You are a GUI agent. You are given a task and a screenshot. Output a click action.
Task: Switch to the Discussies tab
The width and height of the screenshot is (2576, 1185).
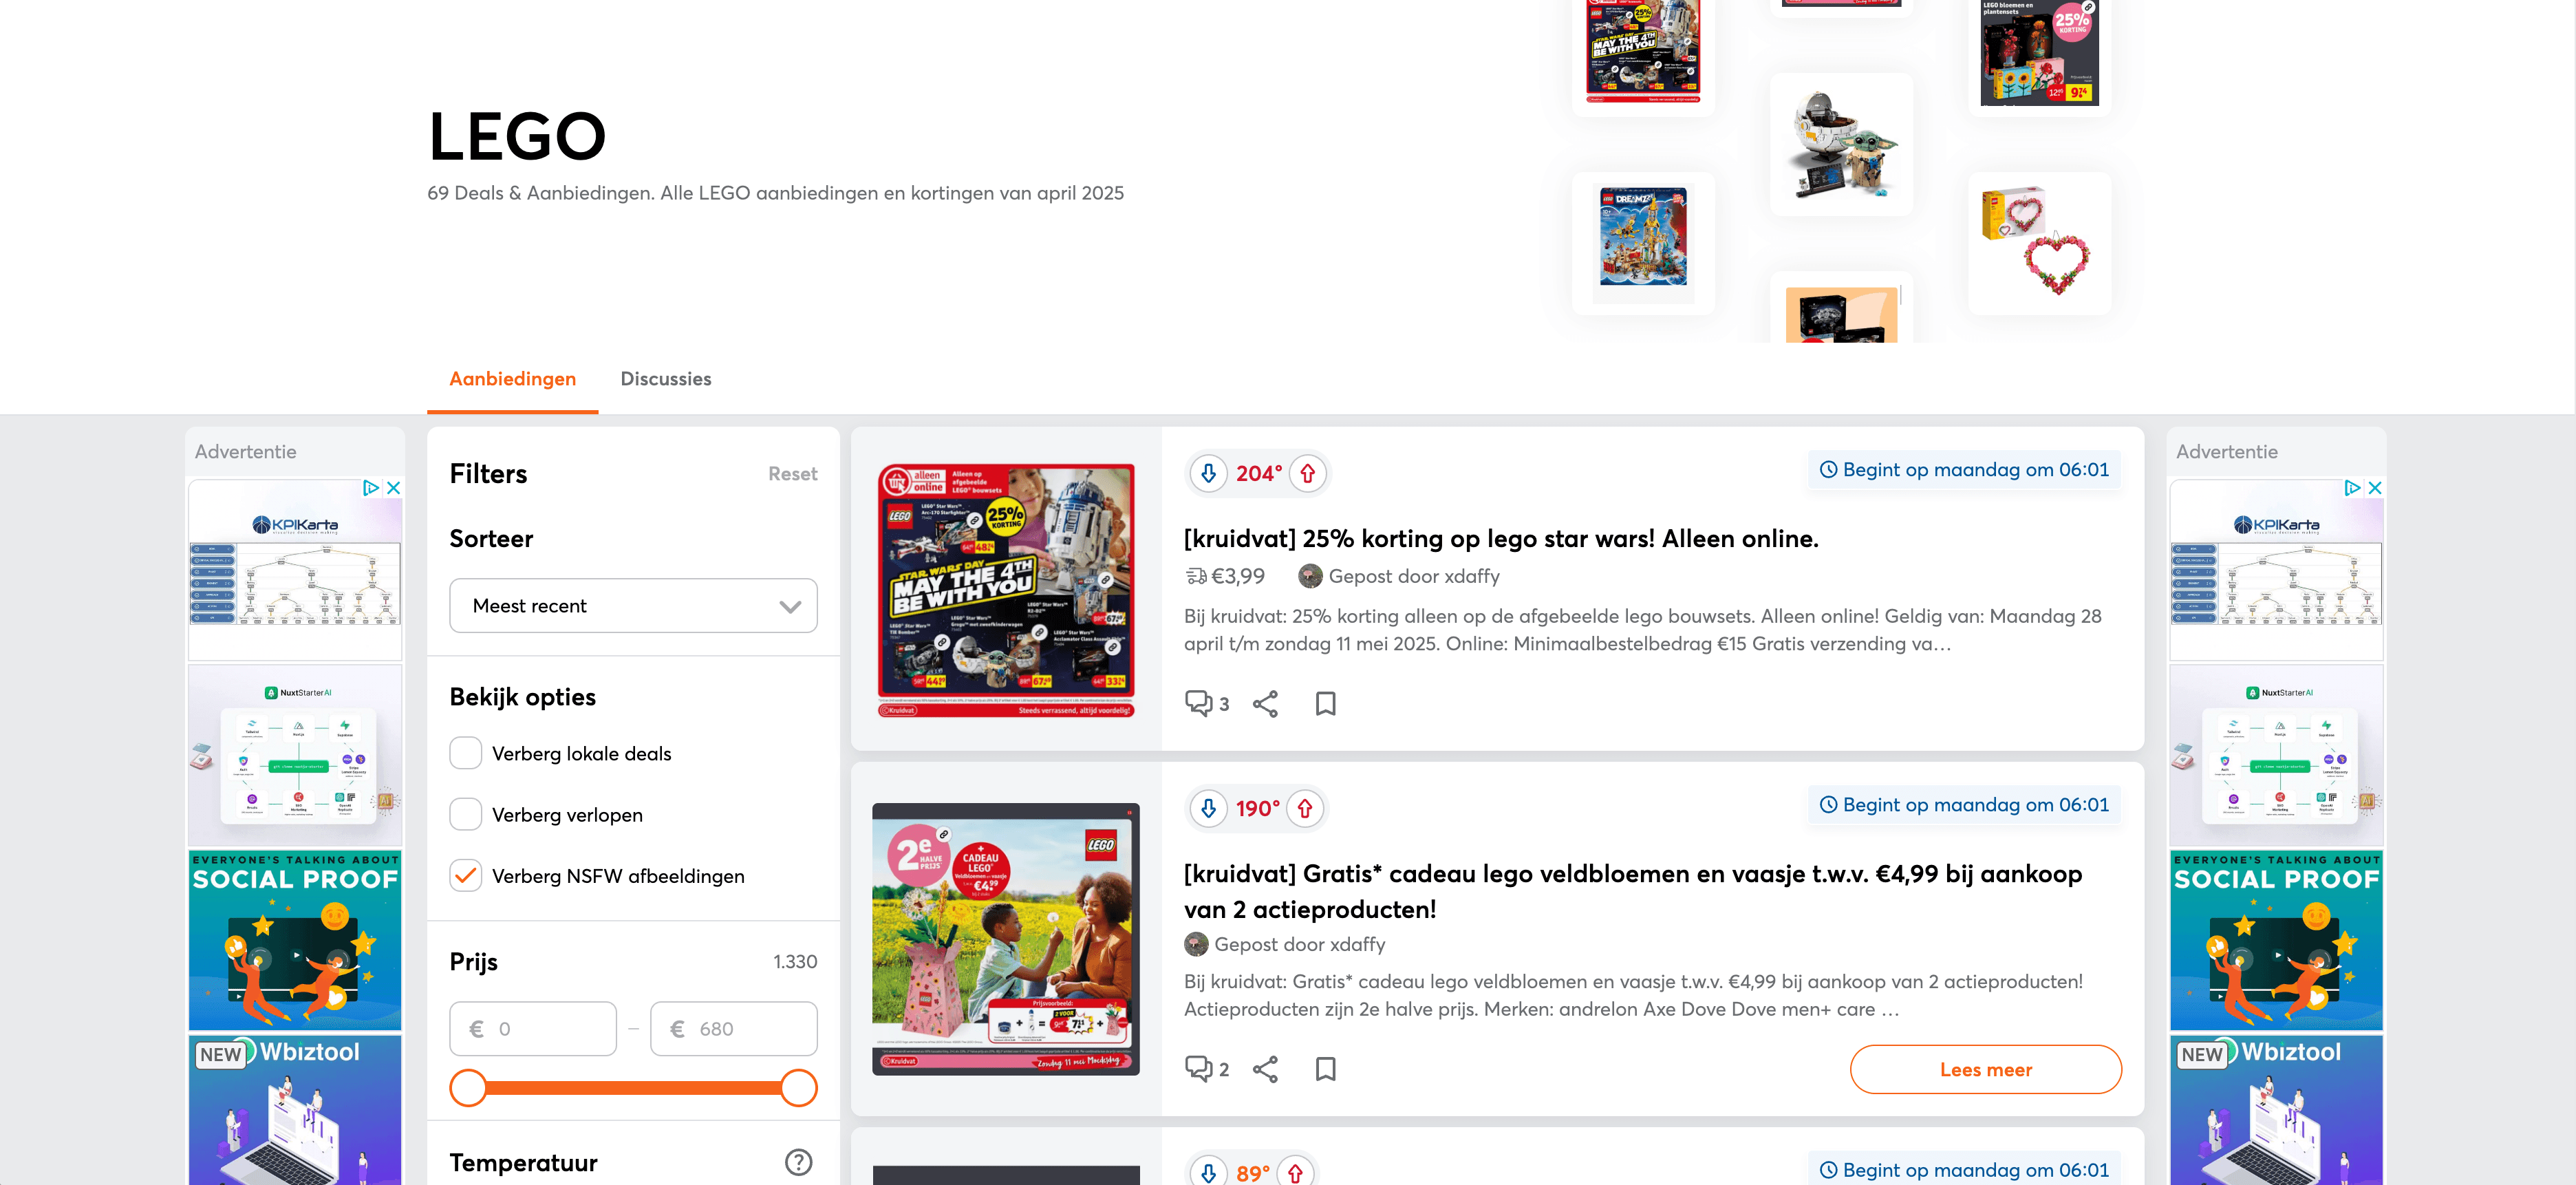(666, 379)
